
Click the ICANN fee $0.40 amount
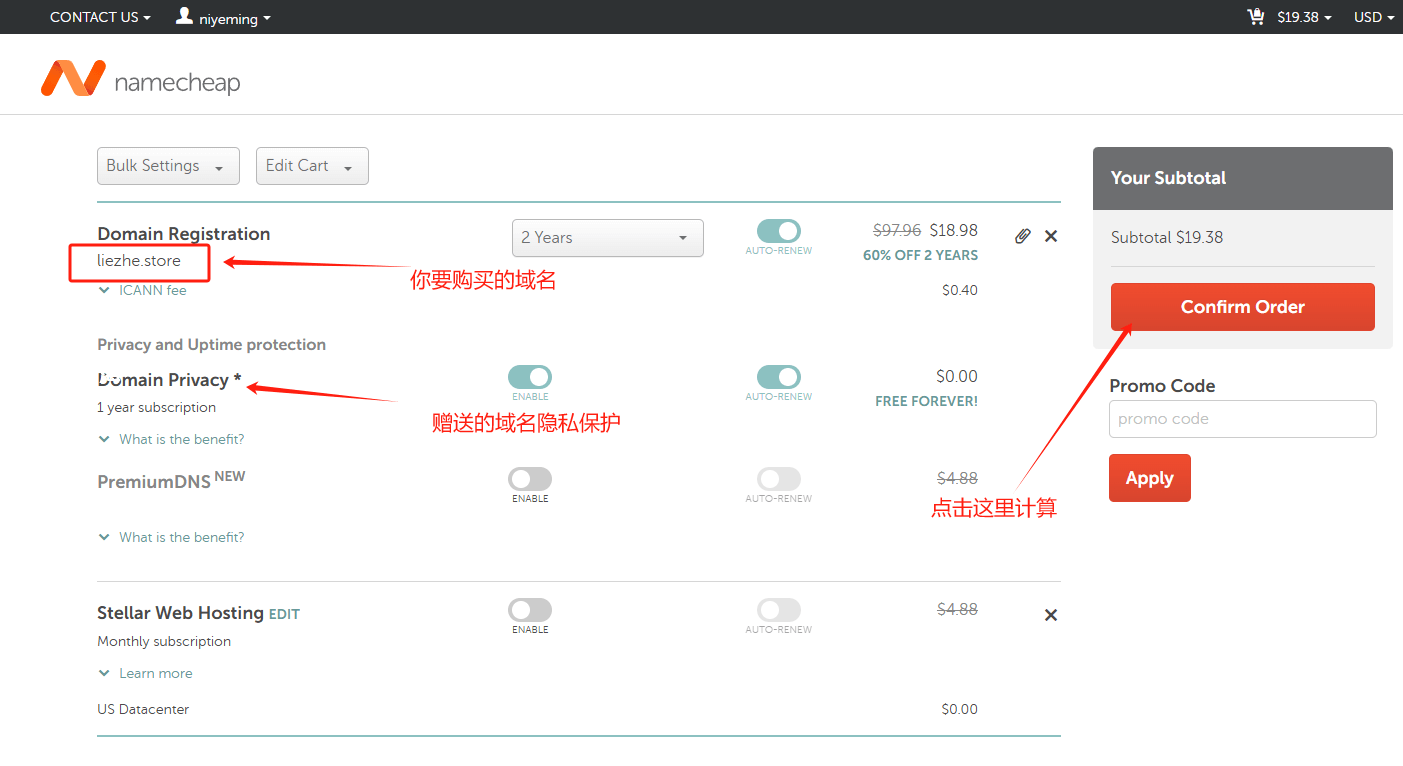pos(960,290)
